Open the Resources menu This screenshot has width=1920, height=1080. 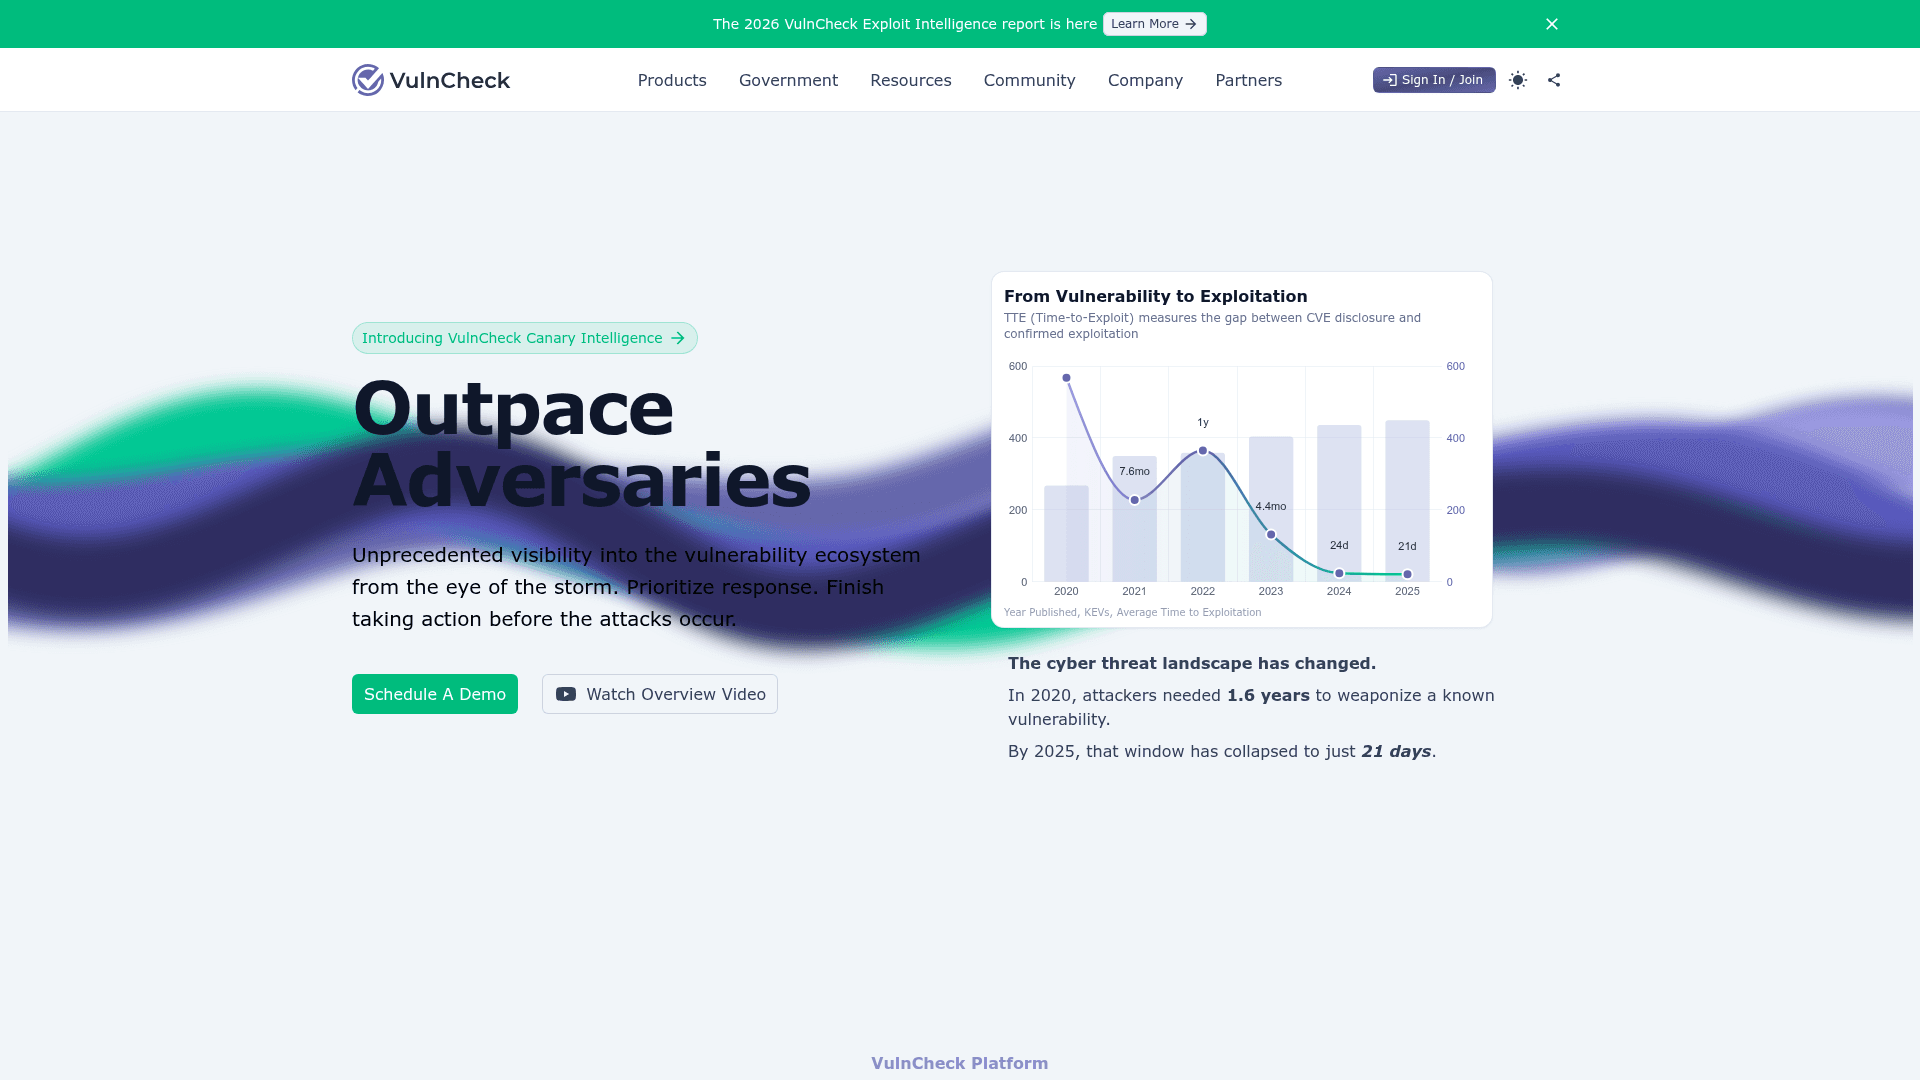click(x=910, y=80)
